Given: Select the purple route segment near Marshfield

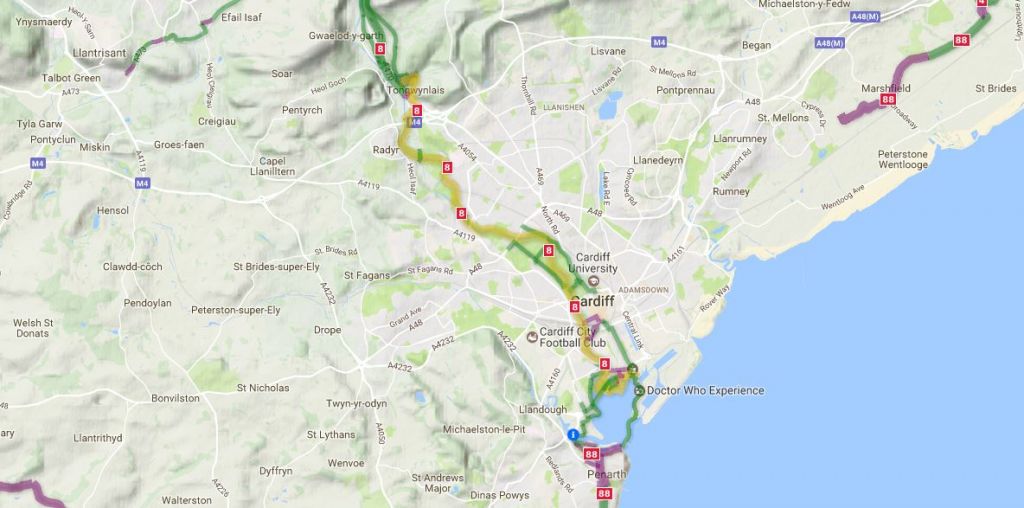Looking at the screenshot, I should click(859, 112).
